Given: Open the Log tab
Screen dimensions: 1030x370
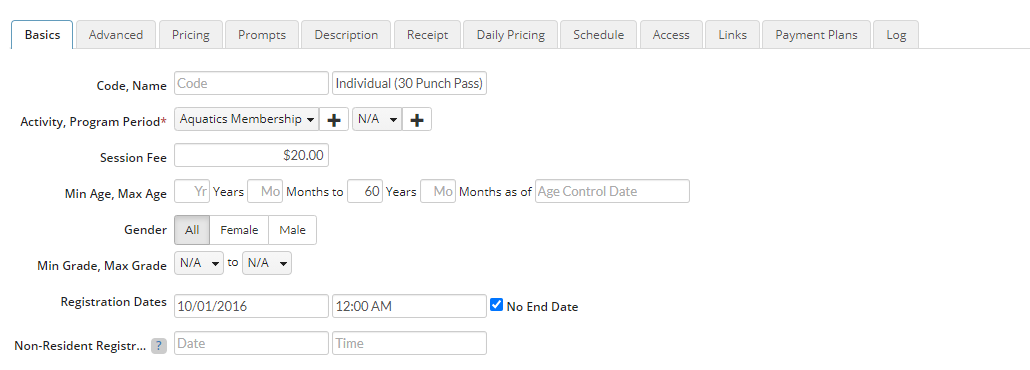Looking at the screenshot, I should 896,35.
